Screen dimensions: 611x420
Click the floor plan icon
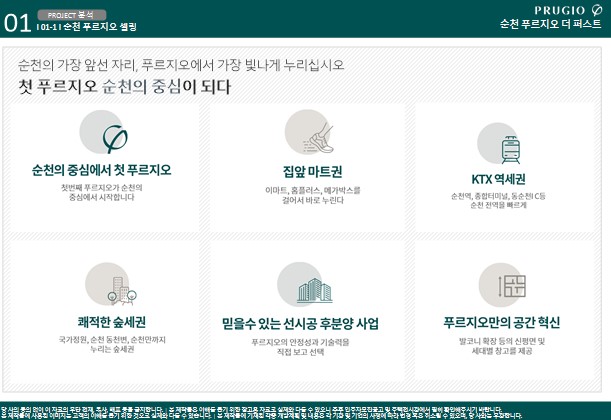[512, 286]
